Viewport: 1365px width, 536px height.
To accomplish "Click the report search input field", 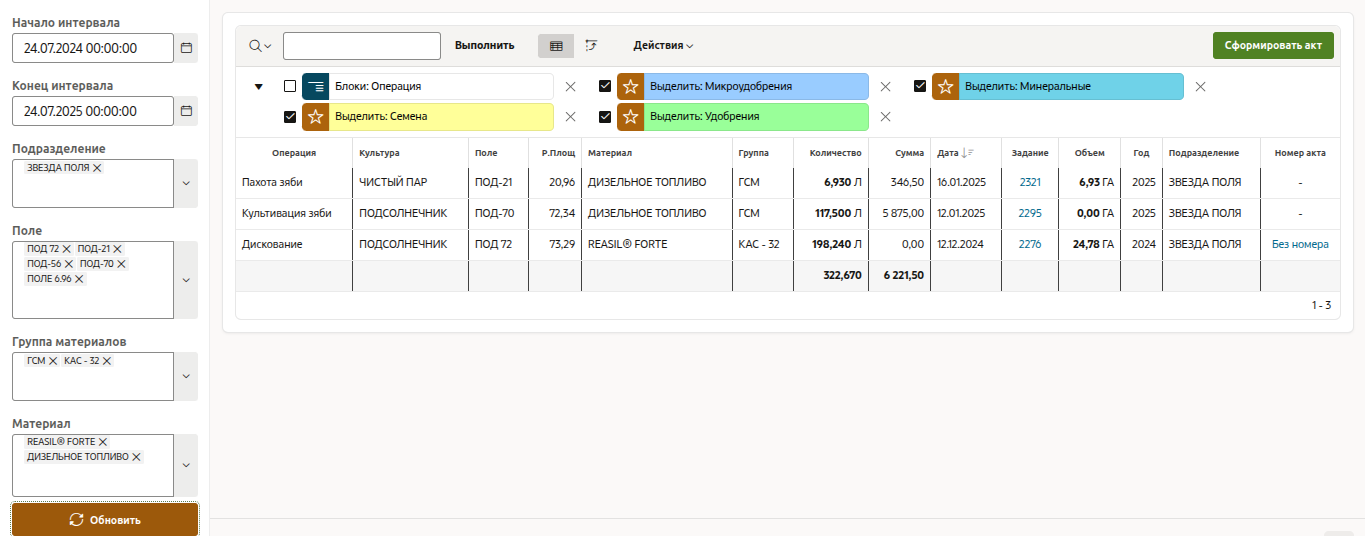I will tap(361, 46).
